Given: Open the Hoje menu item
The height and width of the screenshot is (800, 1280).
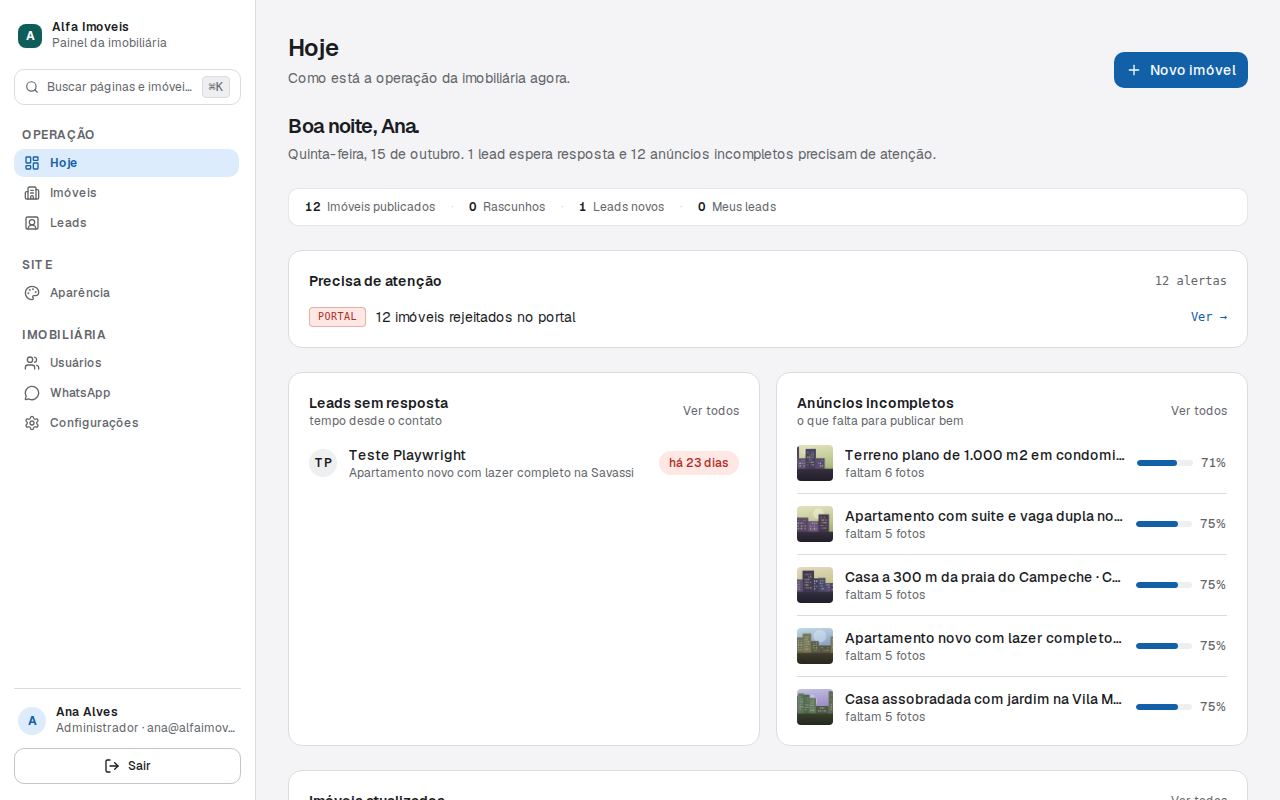Looking at the screenshot, I should tap(127, 163).
